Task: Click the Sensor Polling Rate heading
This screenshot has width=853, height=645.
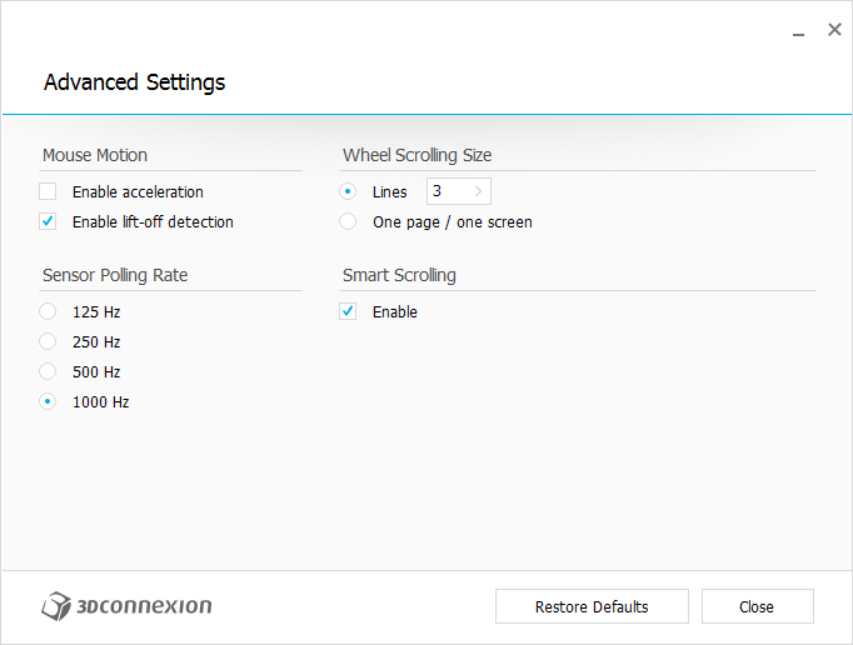Action: point(115,275)
